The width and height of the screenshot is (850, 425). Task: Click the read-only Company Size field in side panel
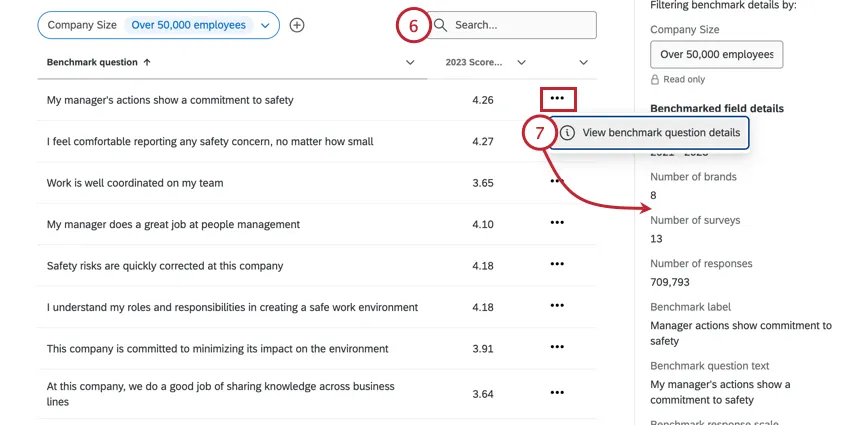716,54
